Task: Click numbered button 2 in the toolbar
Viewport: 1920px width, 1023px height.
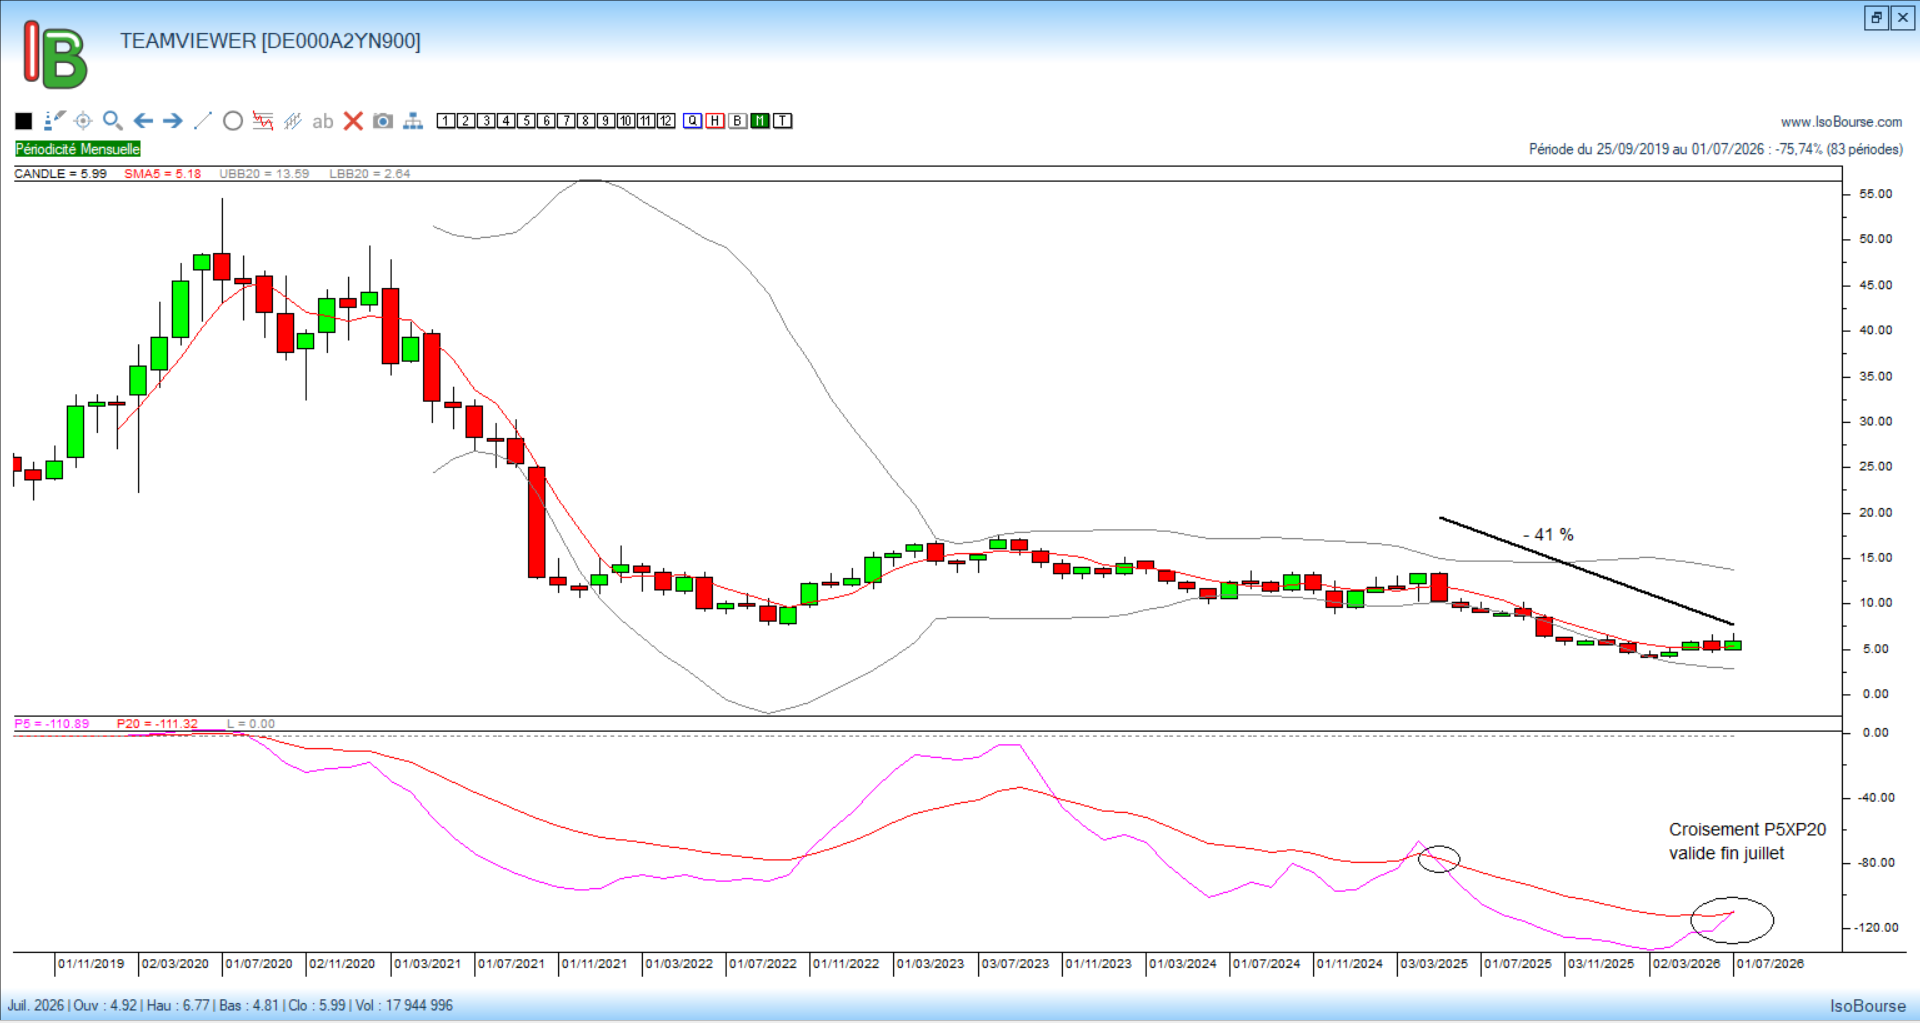Action: click(466, 121)
